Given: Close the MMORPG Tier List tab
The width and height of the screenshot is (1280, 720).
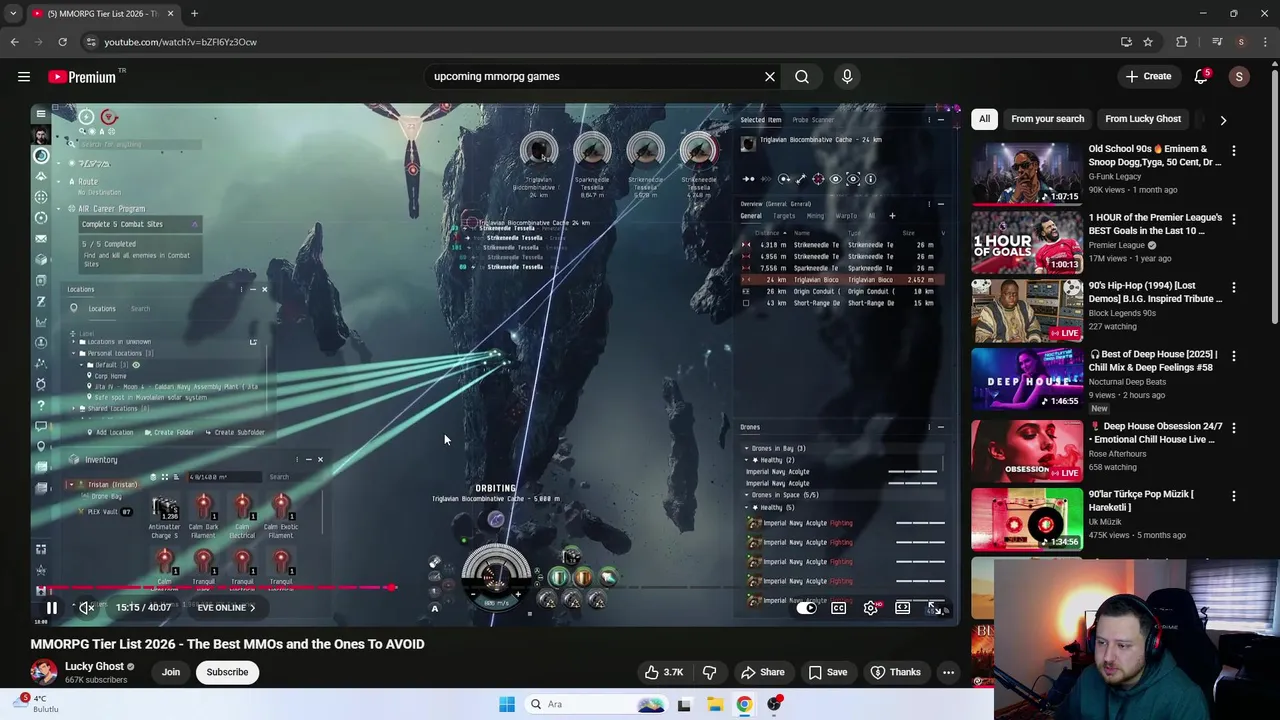Looking at the screenshot, I should pos(170,14).
